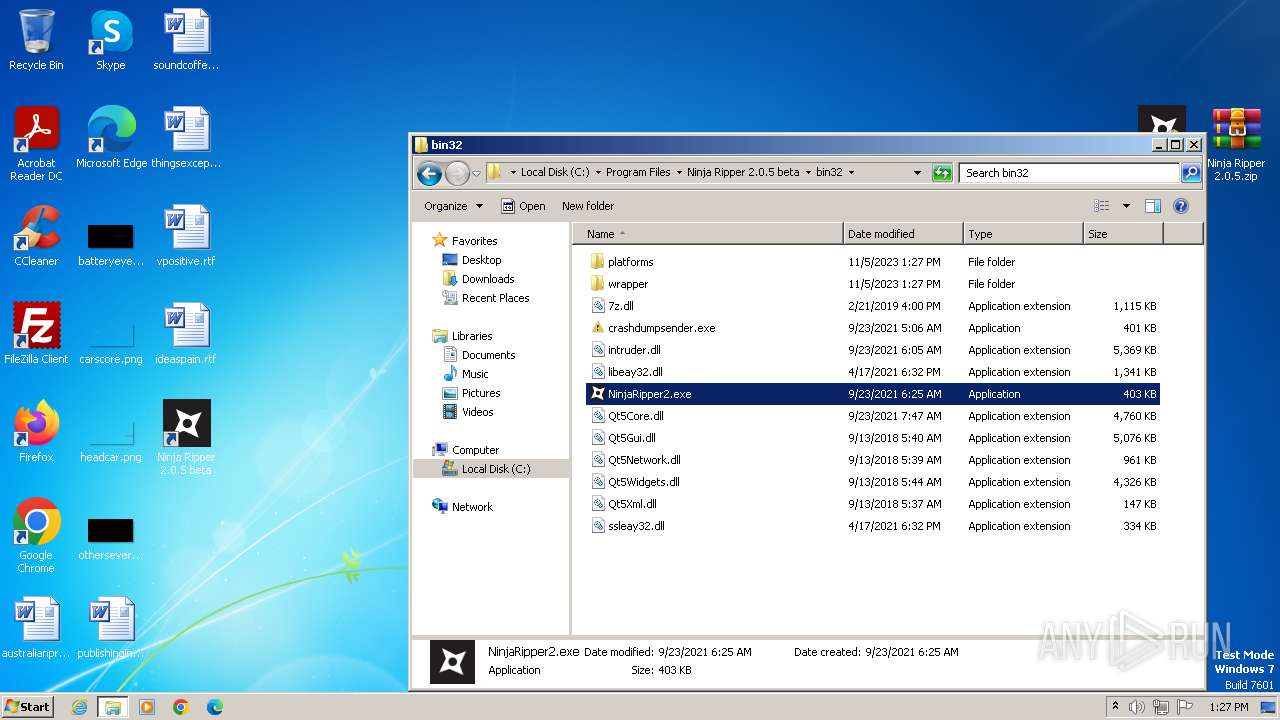Viewport: 1280px width, 720px height.
Task: Click the Change your view icon
Action: coord(1101,206)
